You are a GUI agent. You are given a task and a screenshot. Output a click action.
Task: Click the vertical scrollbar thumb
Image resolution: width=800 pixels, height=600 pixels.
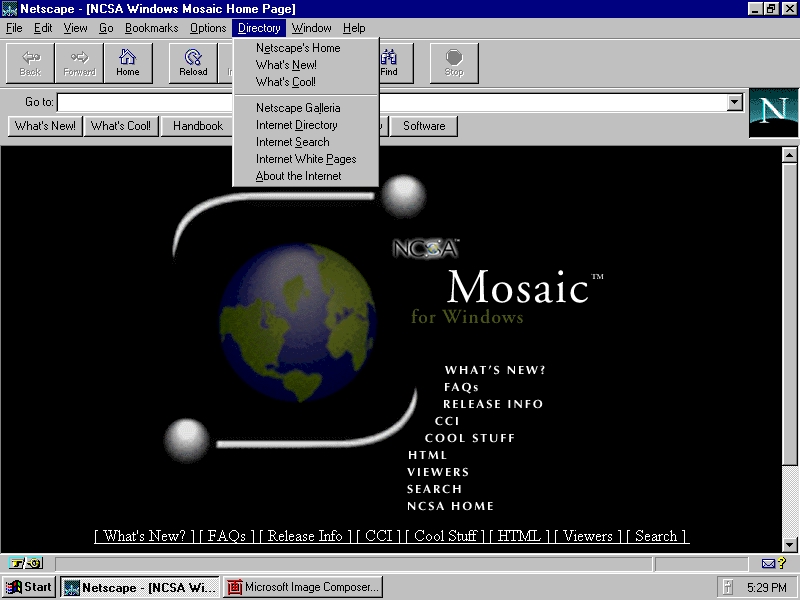pyautogui.click(x=789, y=314)
